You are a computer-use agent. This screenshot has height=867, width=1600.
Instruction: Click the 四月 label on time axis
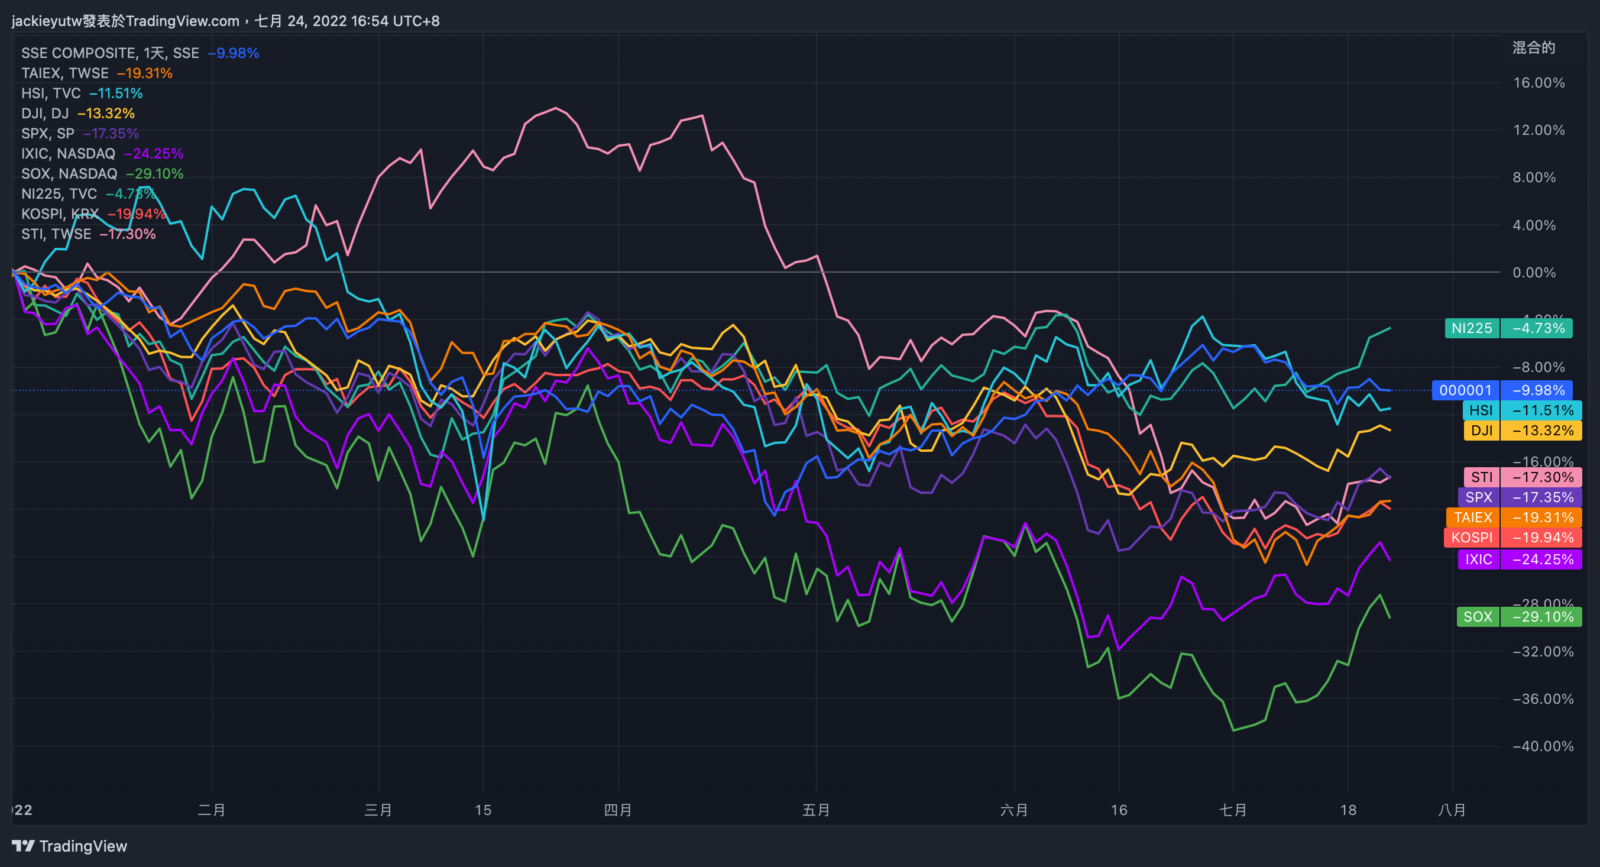pyautogui.click(x=618, y=810)
